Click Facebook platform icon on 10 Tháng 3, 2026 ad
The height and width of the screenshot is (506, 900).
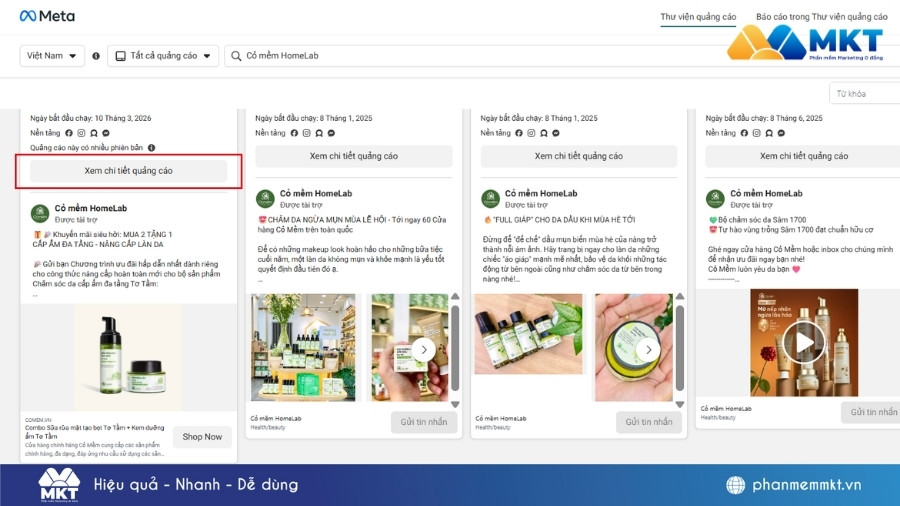[x=69, y=133]
